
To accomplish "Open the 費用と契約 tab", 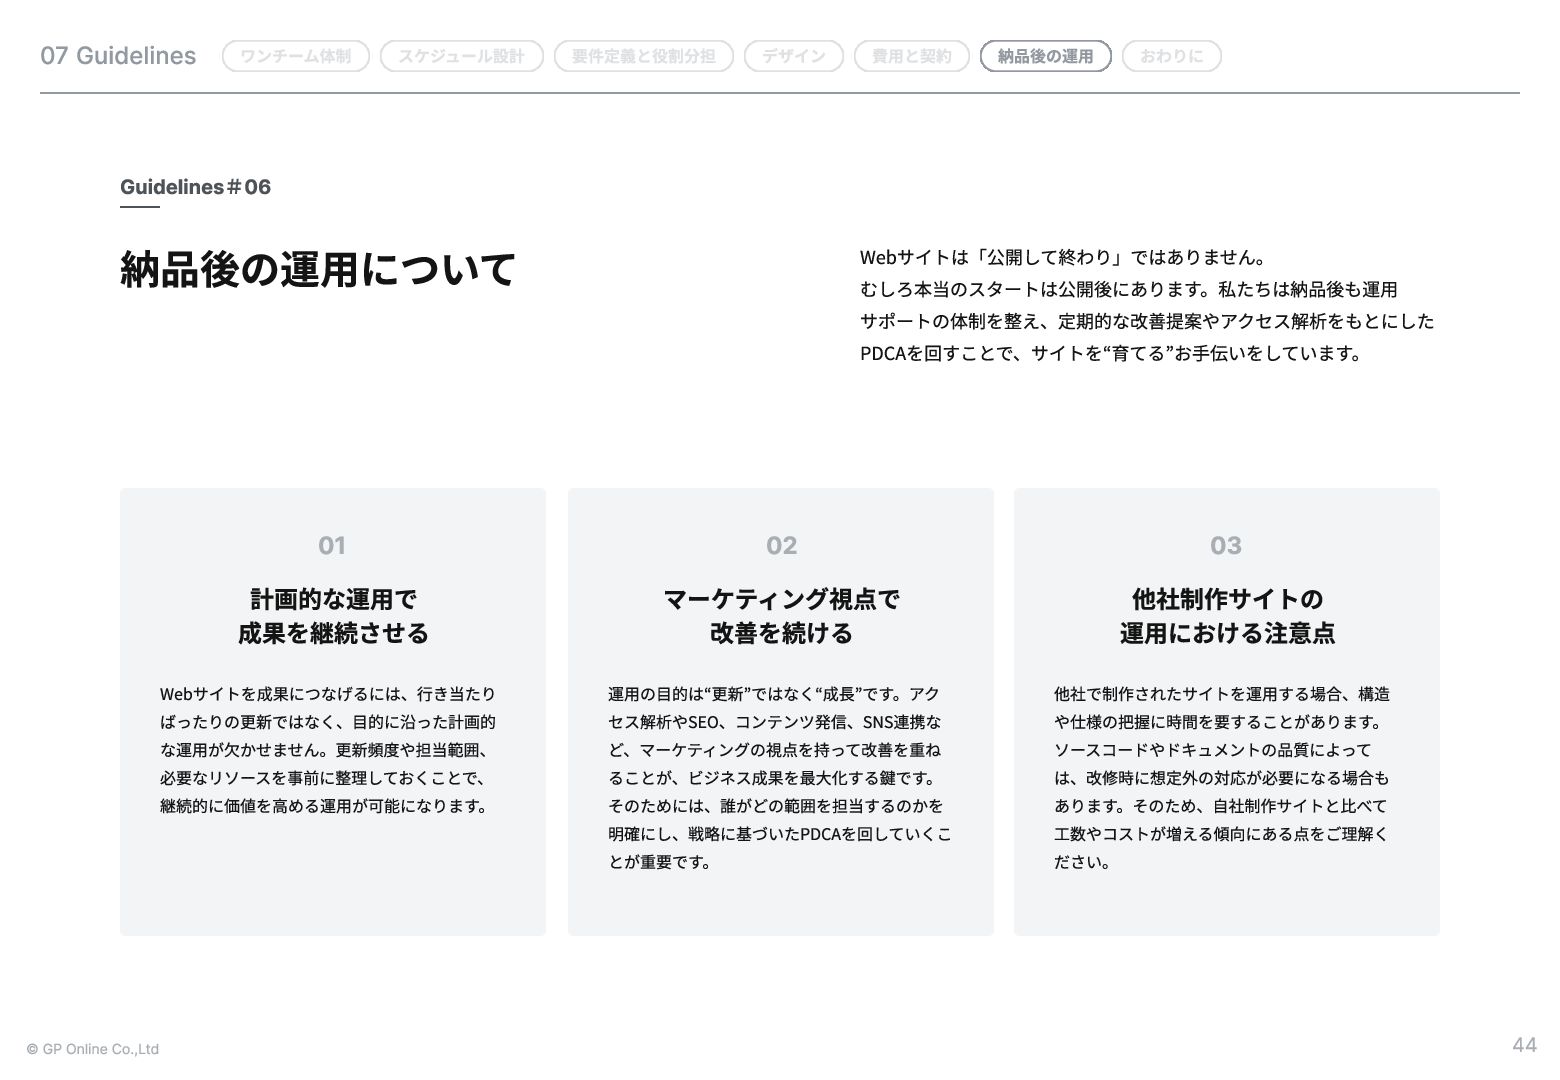I will pyautogui.click(x=912, y=56).
